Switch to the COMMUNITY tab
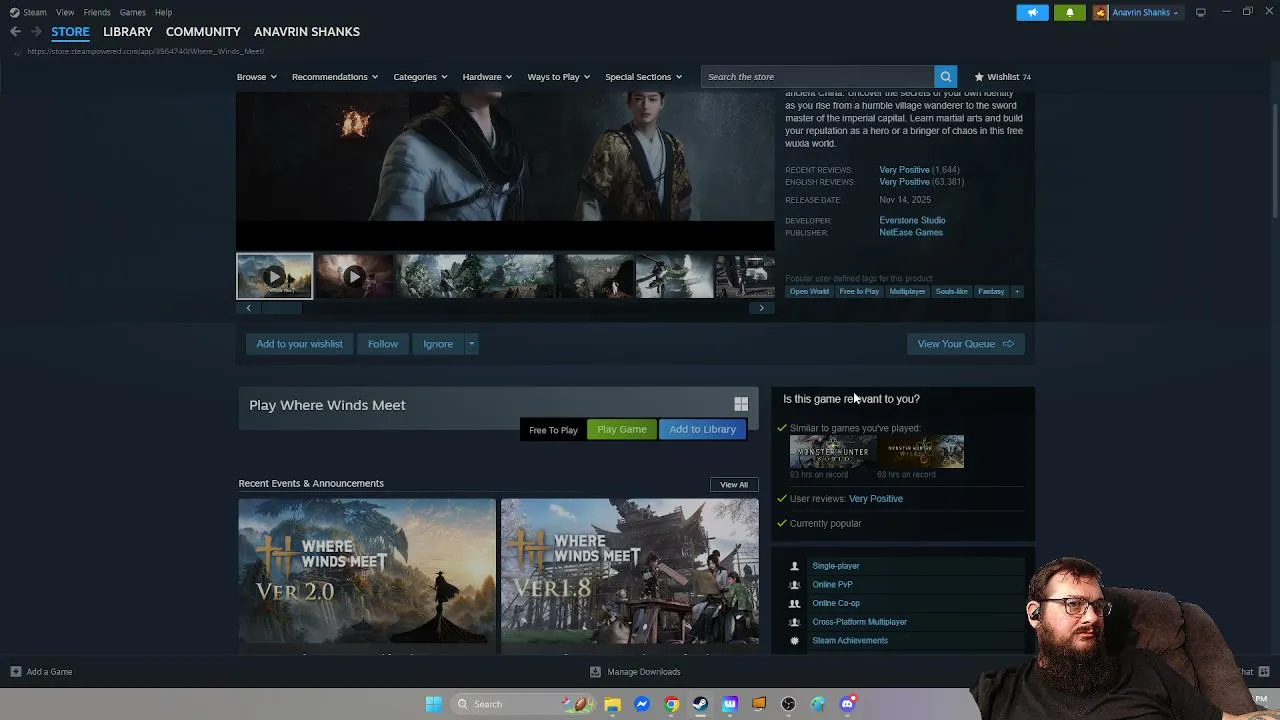Image resolution: width=1280 pixels, height=720 pixels. (203, 32)
